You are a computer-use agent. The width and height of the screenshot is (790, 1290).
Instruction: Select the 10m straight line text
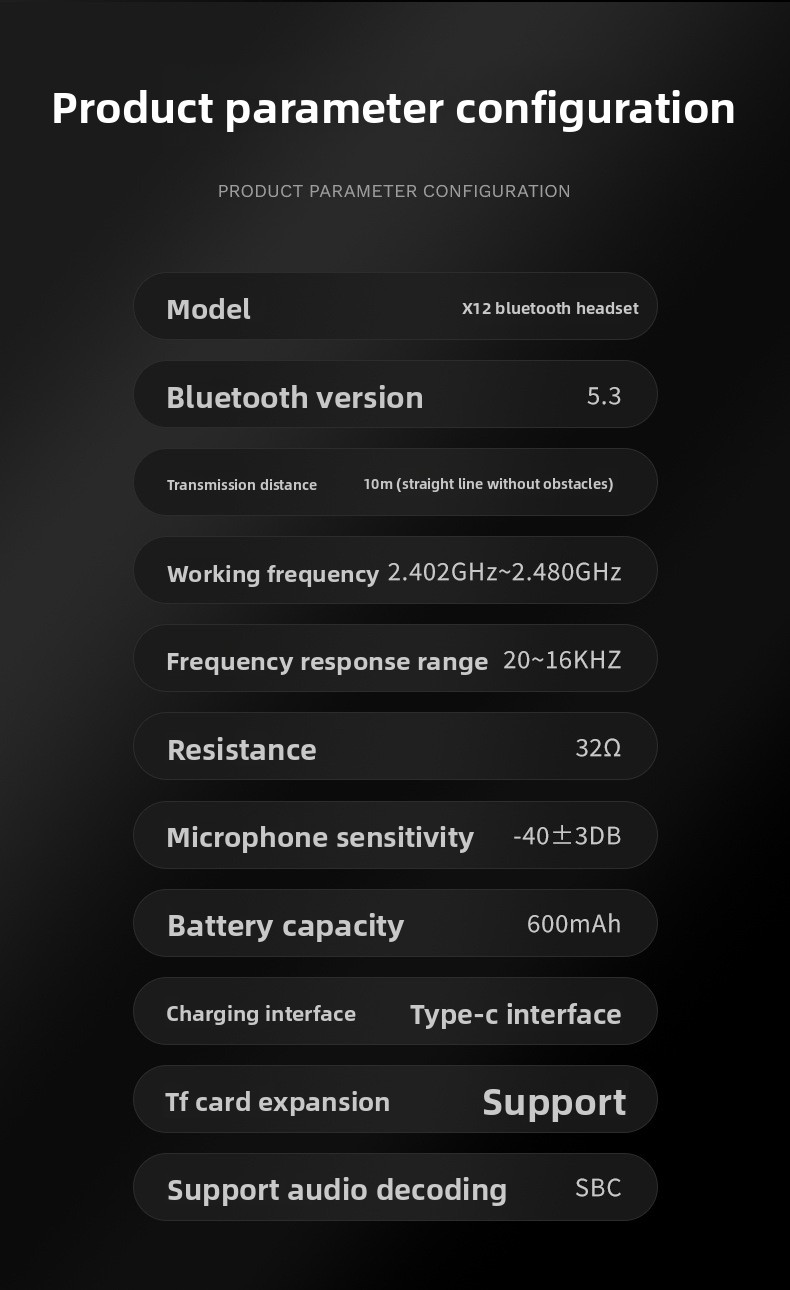click(488, 484)
